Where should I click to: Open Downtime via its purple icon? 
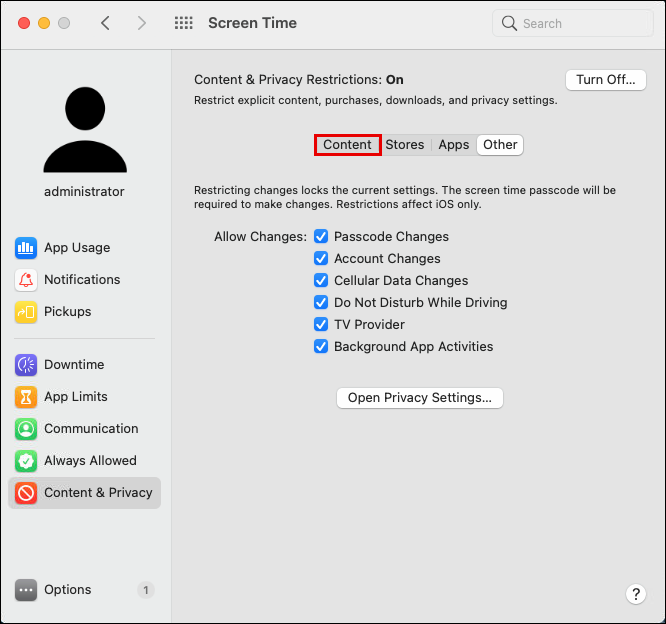coord(26,365)
